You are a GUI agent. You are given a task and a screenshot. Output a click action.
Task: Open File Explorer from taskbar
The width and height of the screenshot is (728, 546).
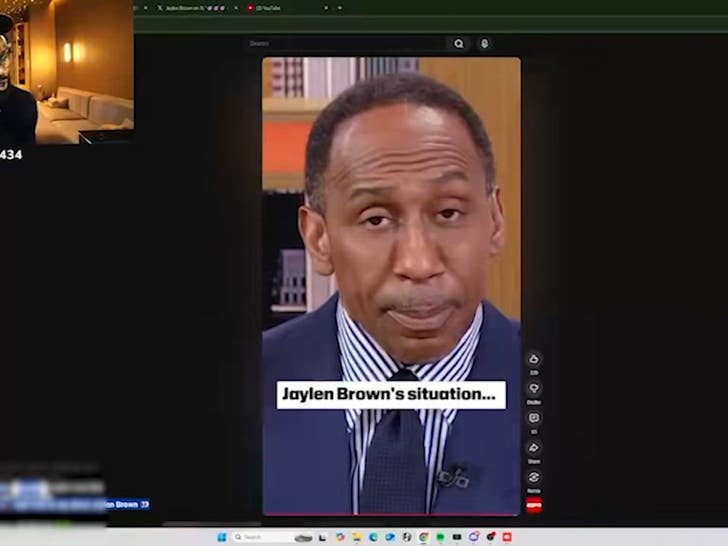tap(356, 537)
